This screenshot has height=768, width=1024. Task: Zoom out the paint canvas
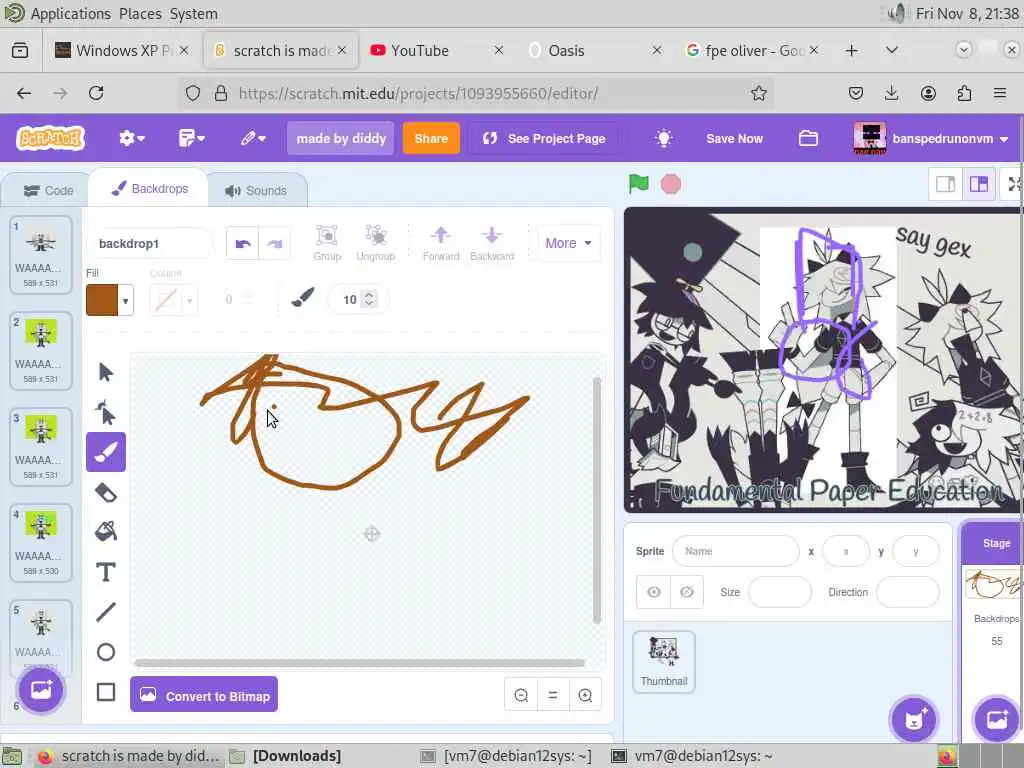click(x=521, y=696)
